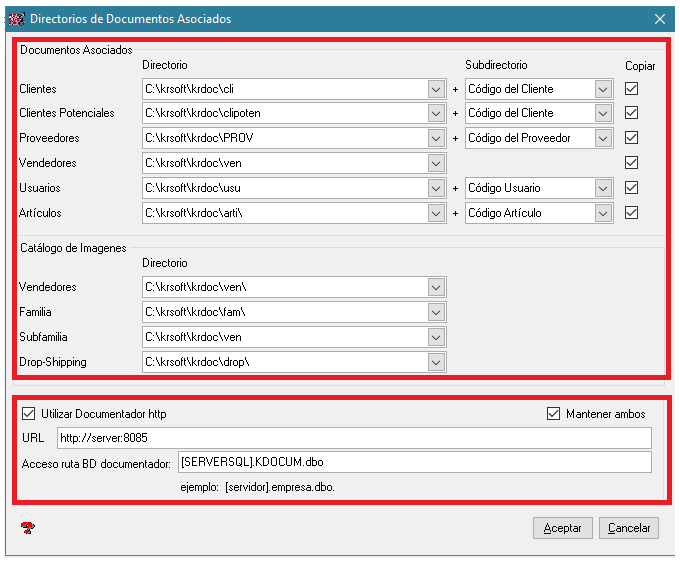The width and height of the screenshot is (680, 564).
Task: Open the Drop-Shipping image directory dropdown
Action: [x=435, y=361]
